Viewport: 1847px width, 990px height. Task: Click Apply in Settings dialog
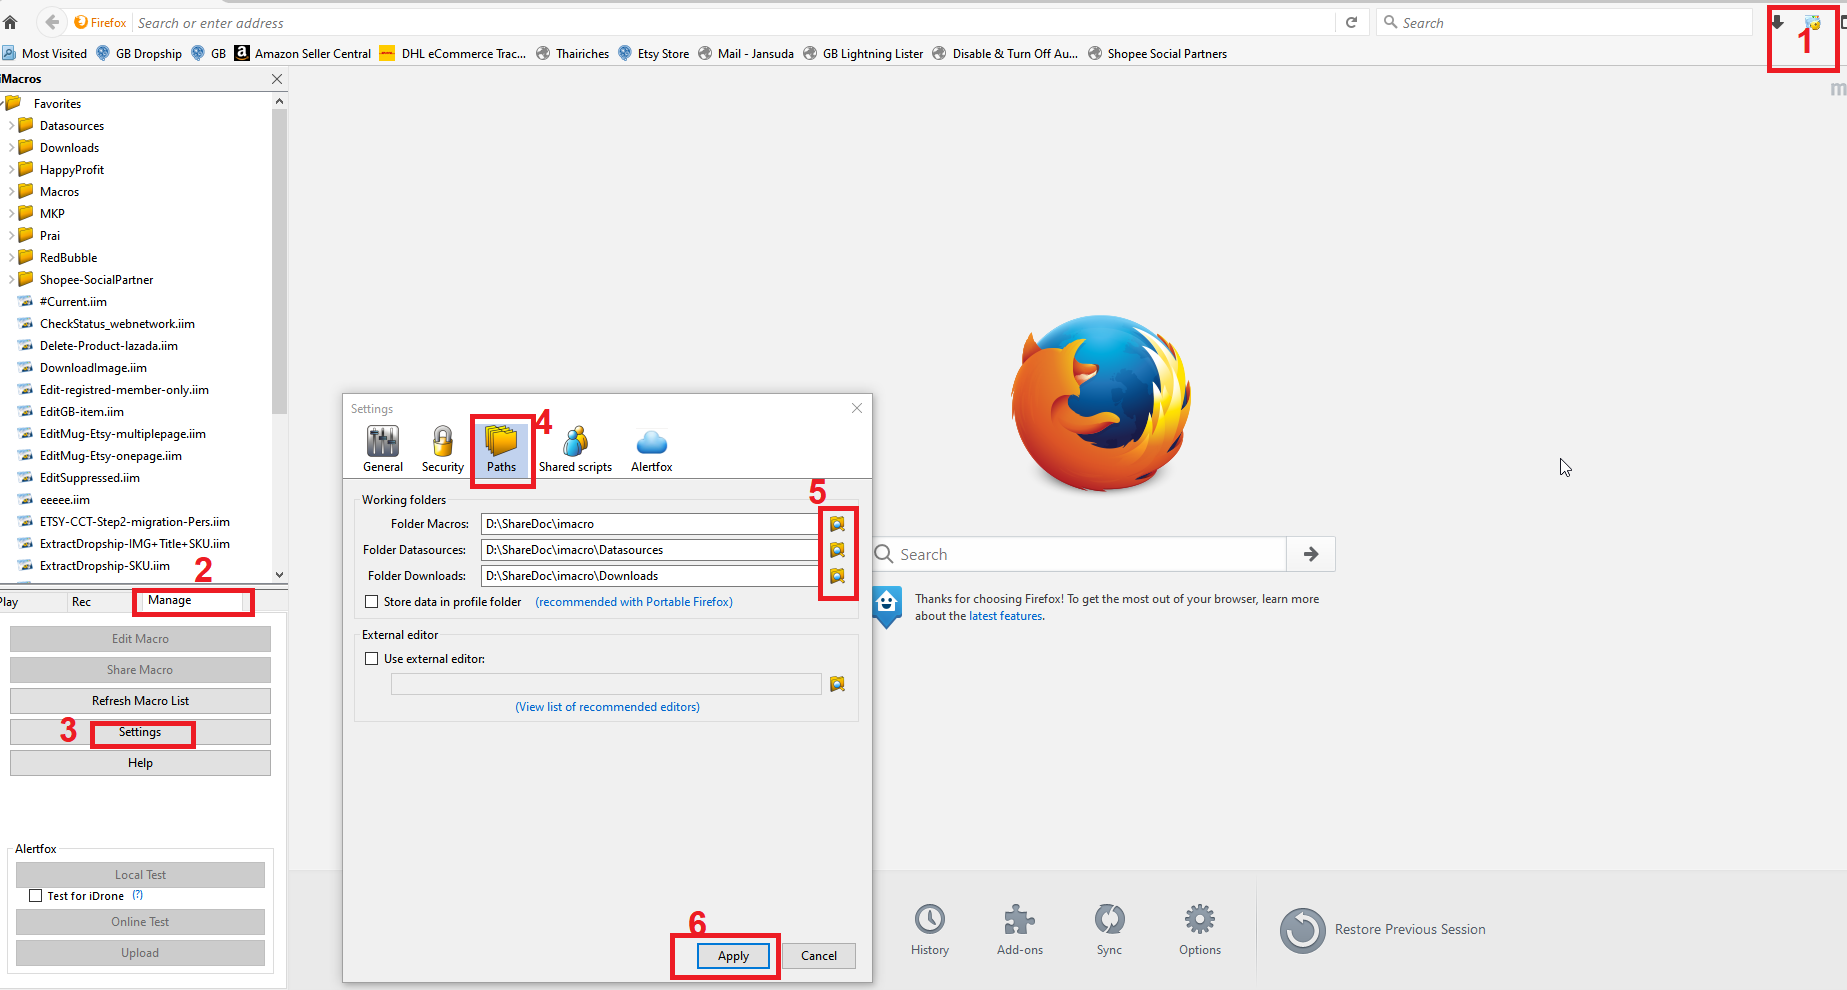(x=733, y=956)
